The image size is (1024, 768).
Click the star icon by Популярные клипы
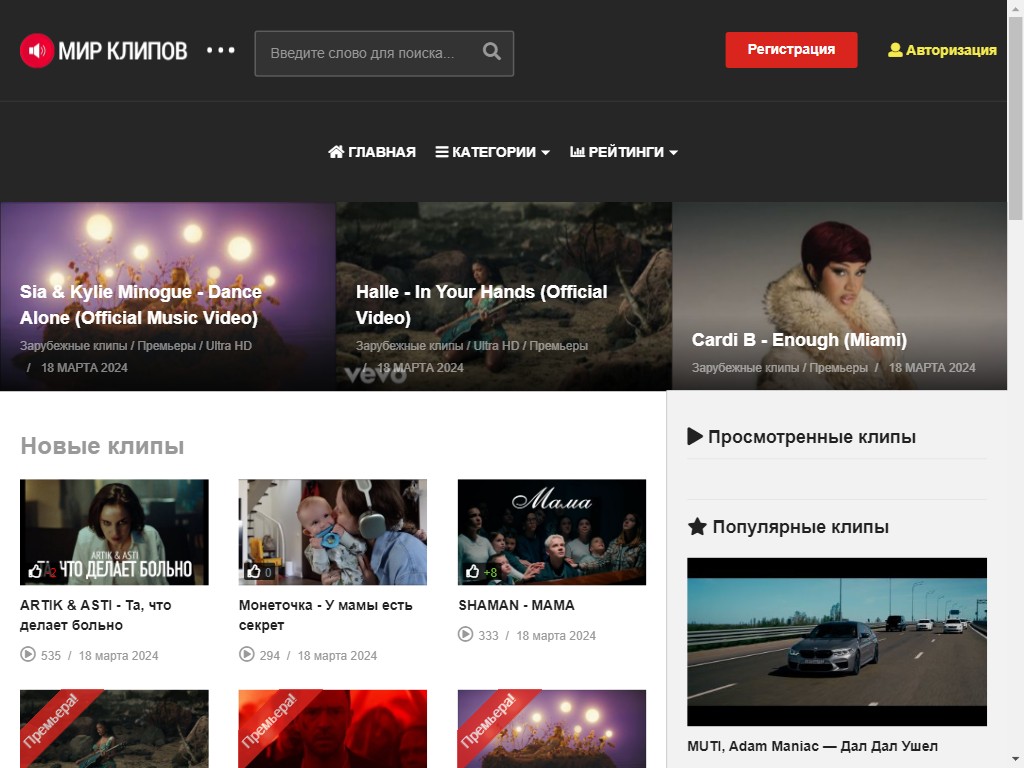click(697, 526)
